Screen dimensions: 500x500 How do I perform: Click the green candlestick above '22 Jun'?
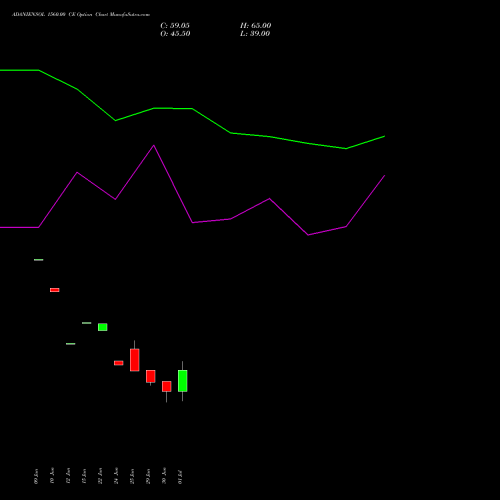pos(103,327)
